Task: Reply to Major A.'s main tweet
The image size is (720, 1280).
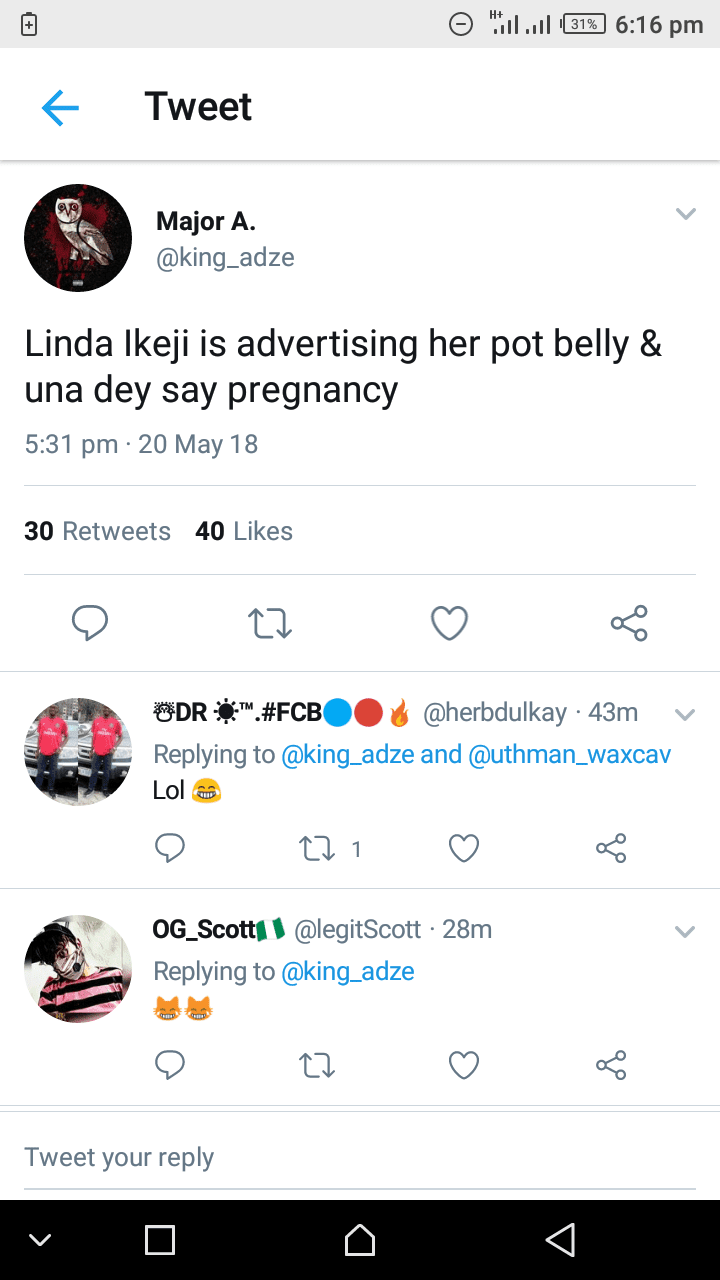Action: coord(90,623)
